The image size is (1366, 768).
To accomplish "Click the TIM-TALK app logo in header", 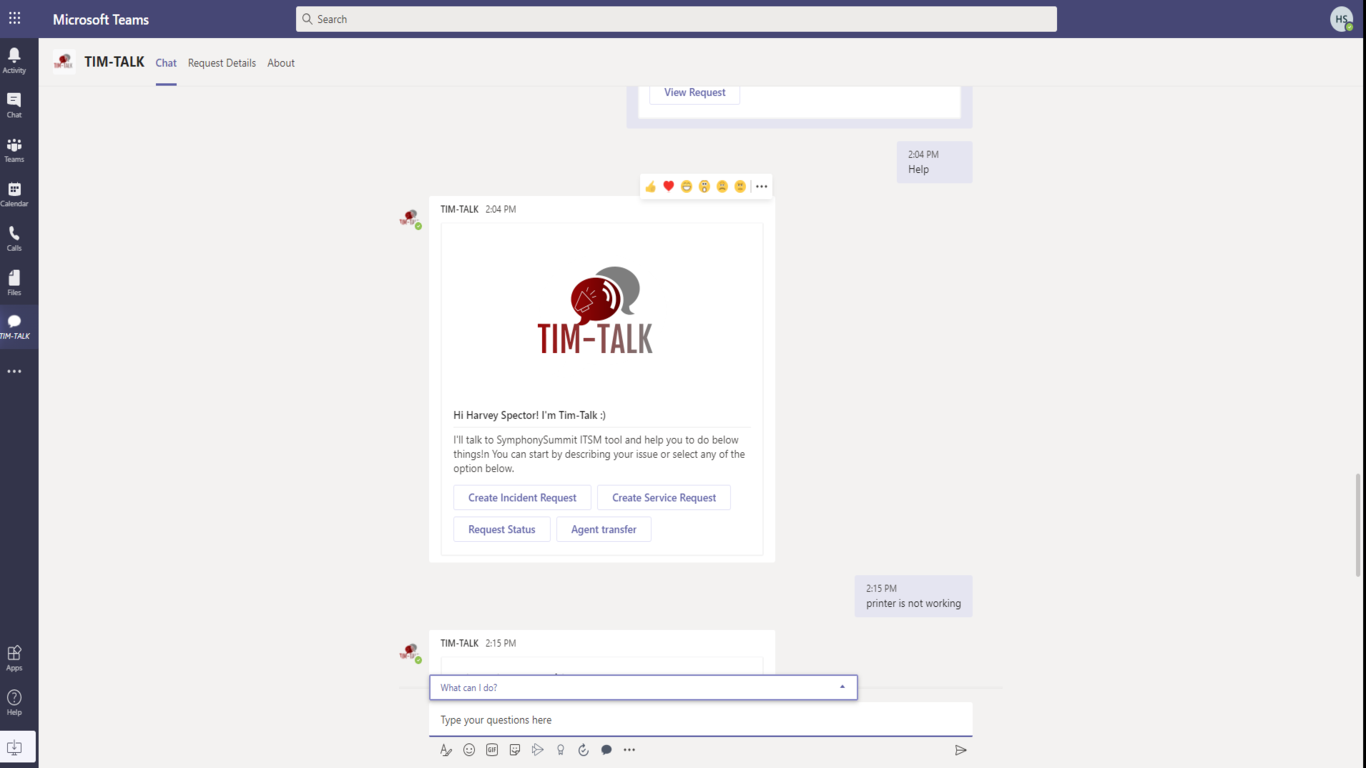I will [64, 62].
